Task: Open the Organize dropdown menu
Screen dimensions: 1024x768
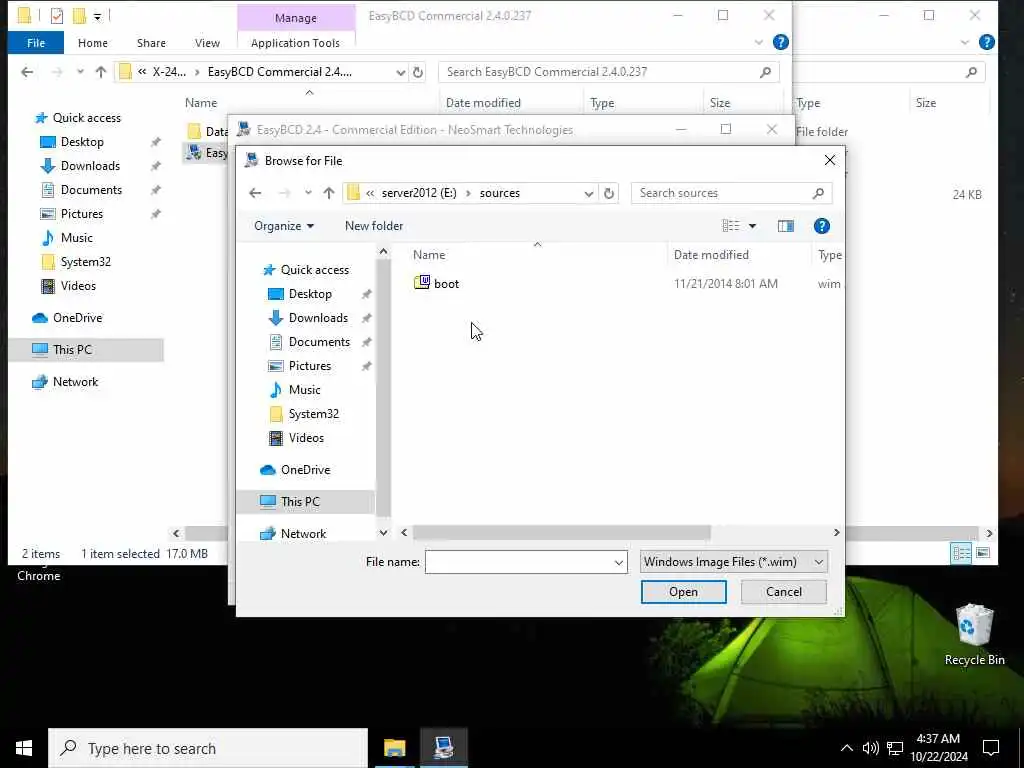Action: (284, 226)
